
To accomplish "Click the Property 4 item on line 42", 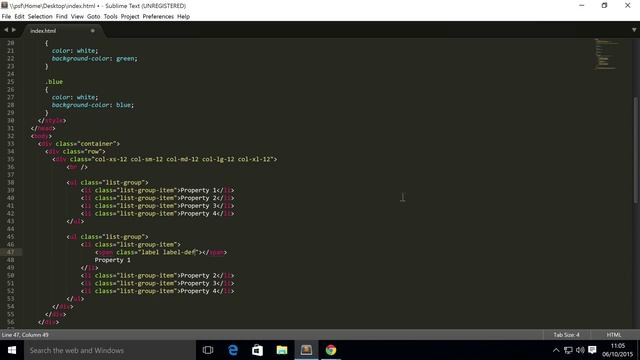I will [x=157, y=213].
